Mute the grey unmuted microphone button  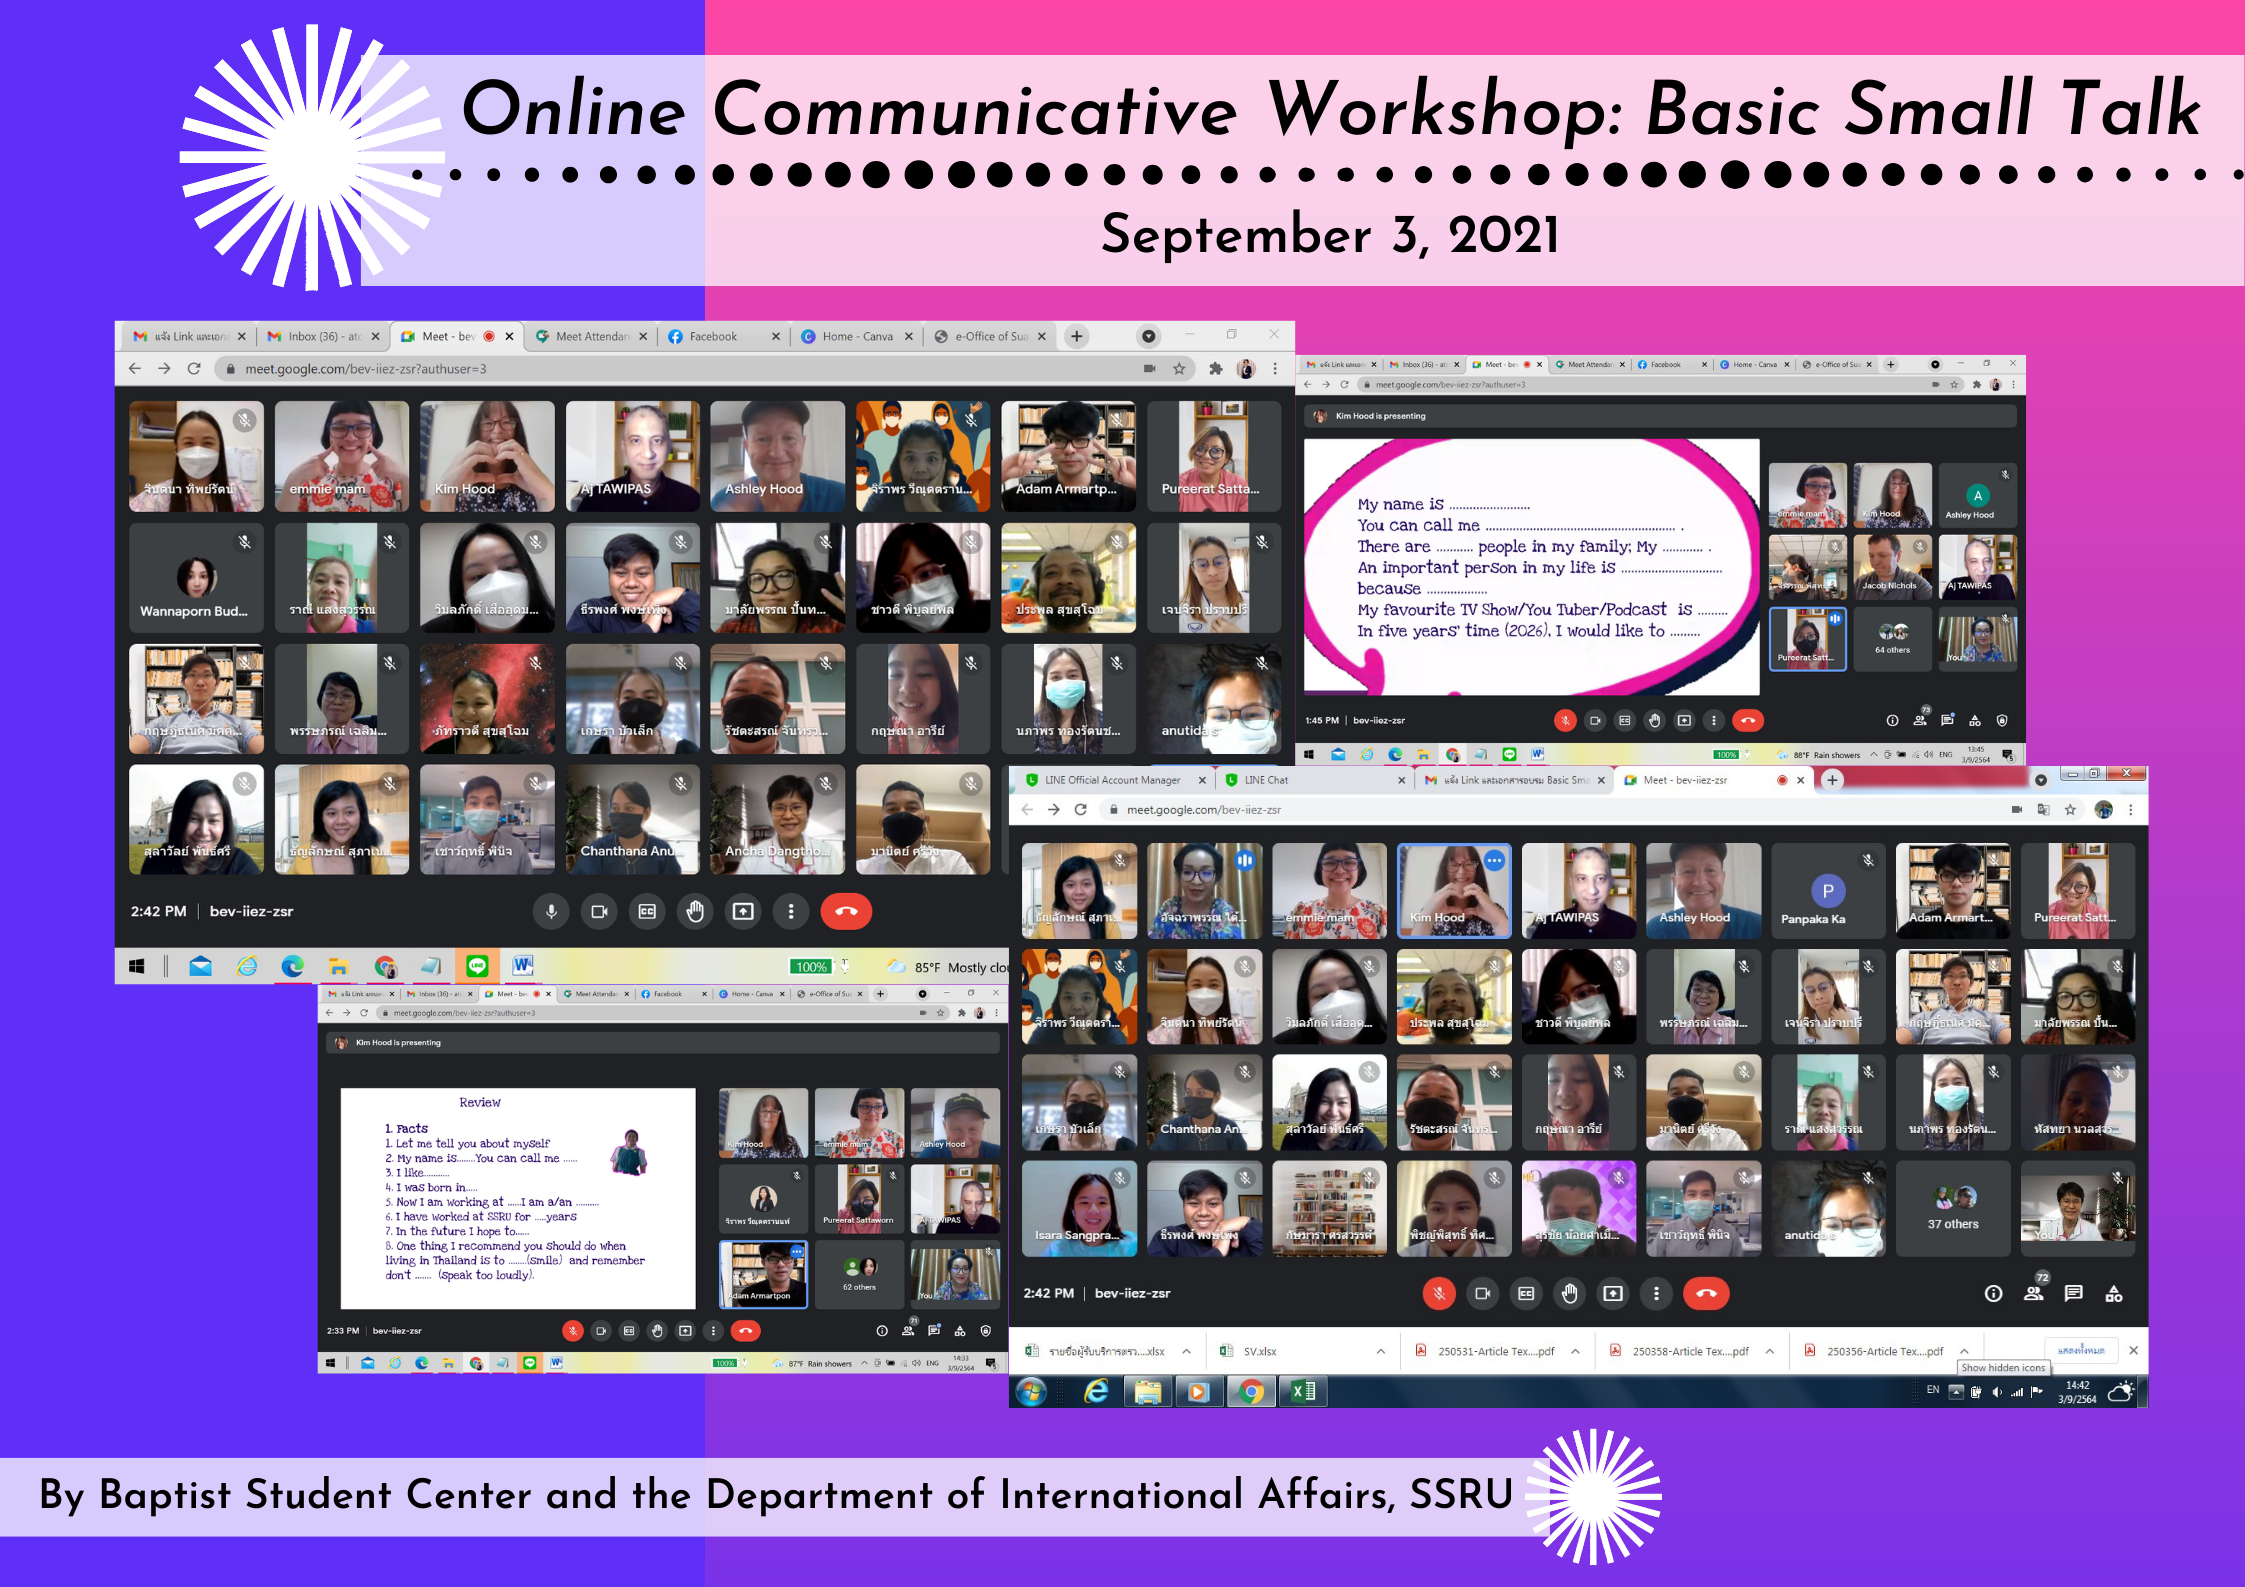click(551, 911)
